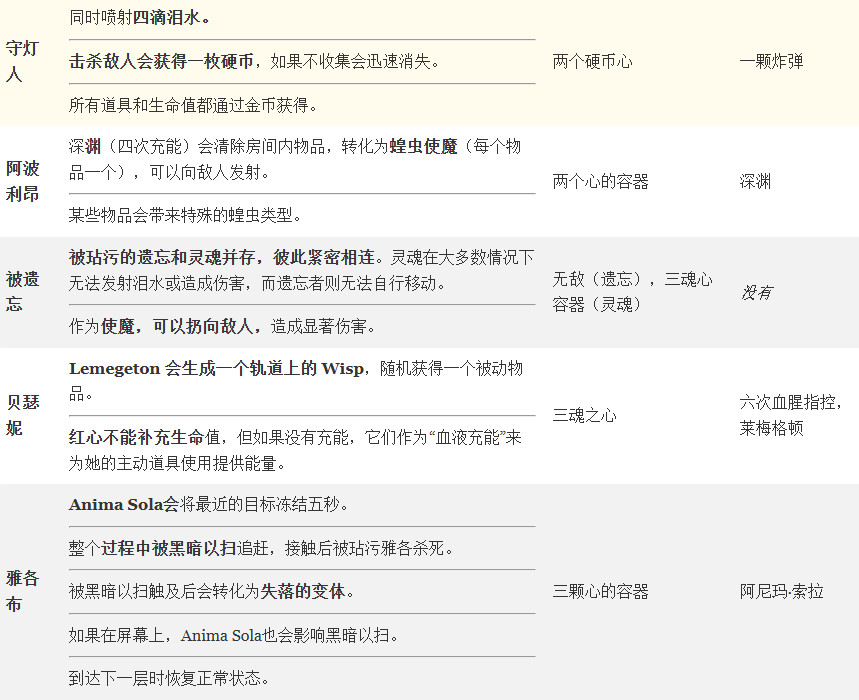The width and height of the screenshot is (859, 700).
Task: Click the 两个心的容器 health cell
Action: tap(600, 181)
